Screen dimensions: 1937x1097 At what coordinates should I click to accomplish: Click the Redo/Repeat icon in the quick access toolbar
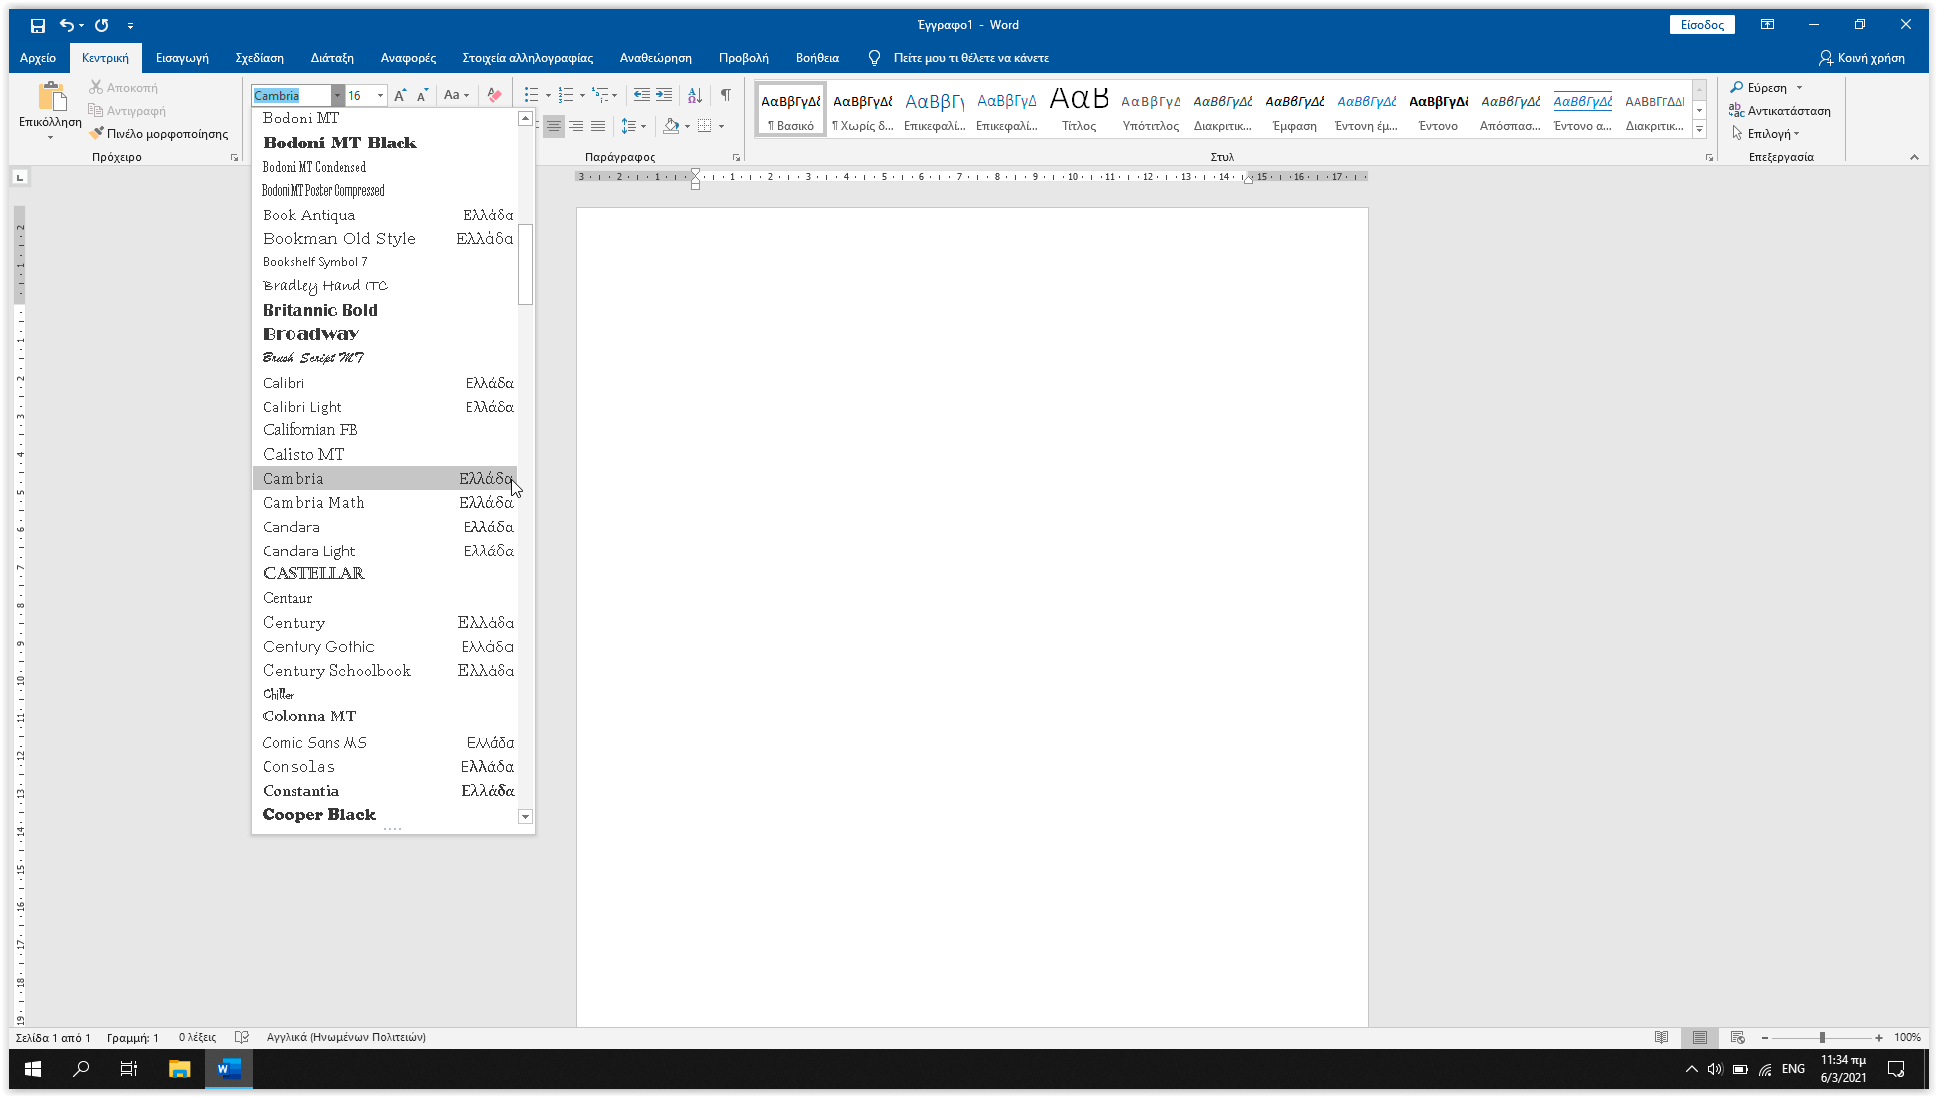102,25
